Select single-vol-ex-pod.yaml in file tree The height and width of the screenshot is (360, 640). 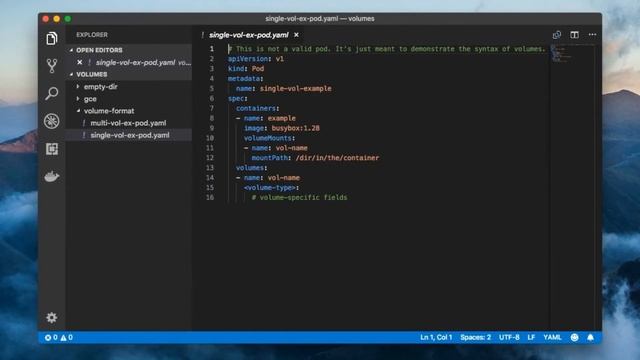130,135
